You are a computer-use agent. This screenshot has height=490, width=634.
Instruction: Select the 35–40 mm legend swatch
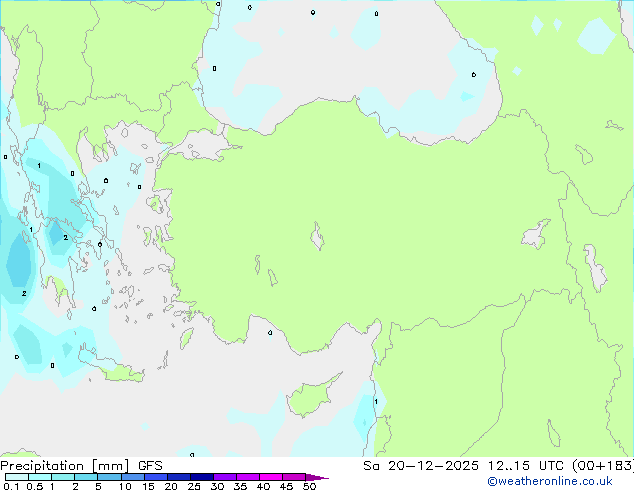[x=248, y=477]
